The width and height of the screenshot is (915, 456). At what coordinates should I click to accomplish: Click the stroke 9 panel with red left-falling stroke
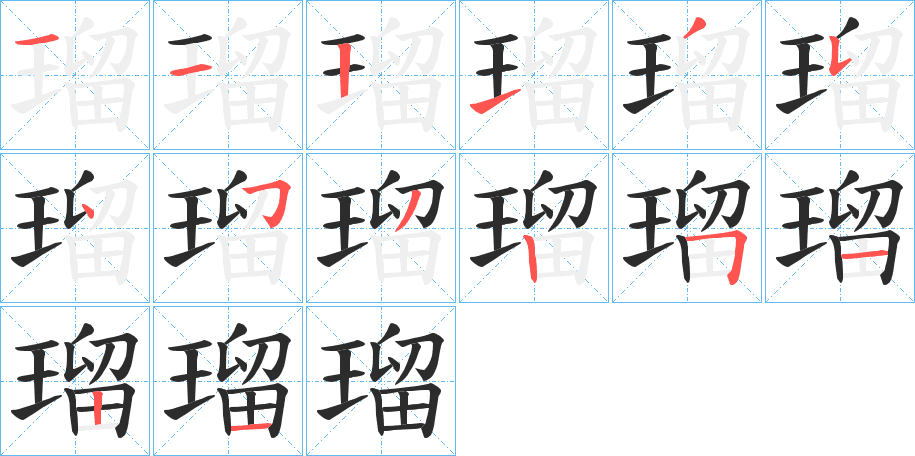[x=381, y=228]
